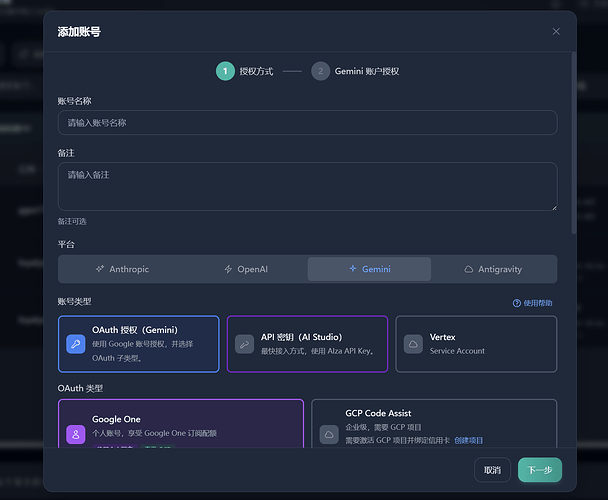This screenshot has height=500, width=608.
Task: Proceed with the 下一步 button
Action: click(540, 470)
